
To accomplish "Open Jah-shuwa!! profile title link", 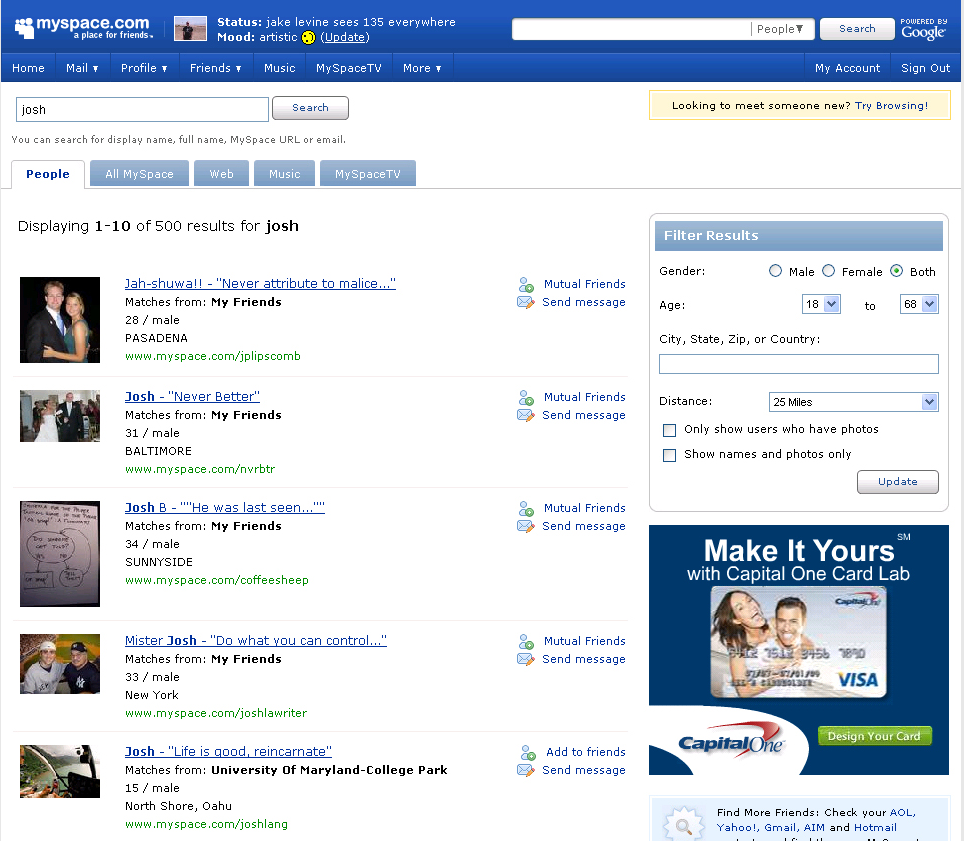I will (260, 283).
